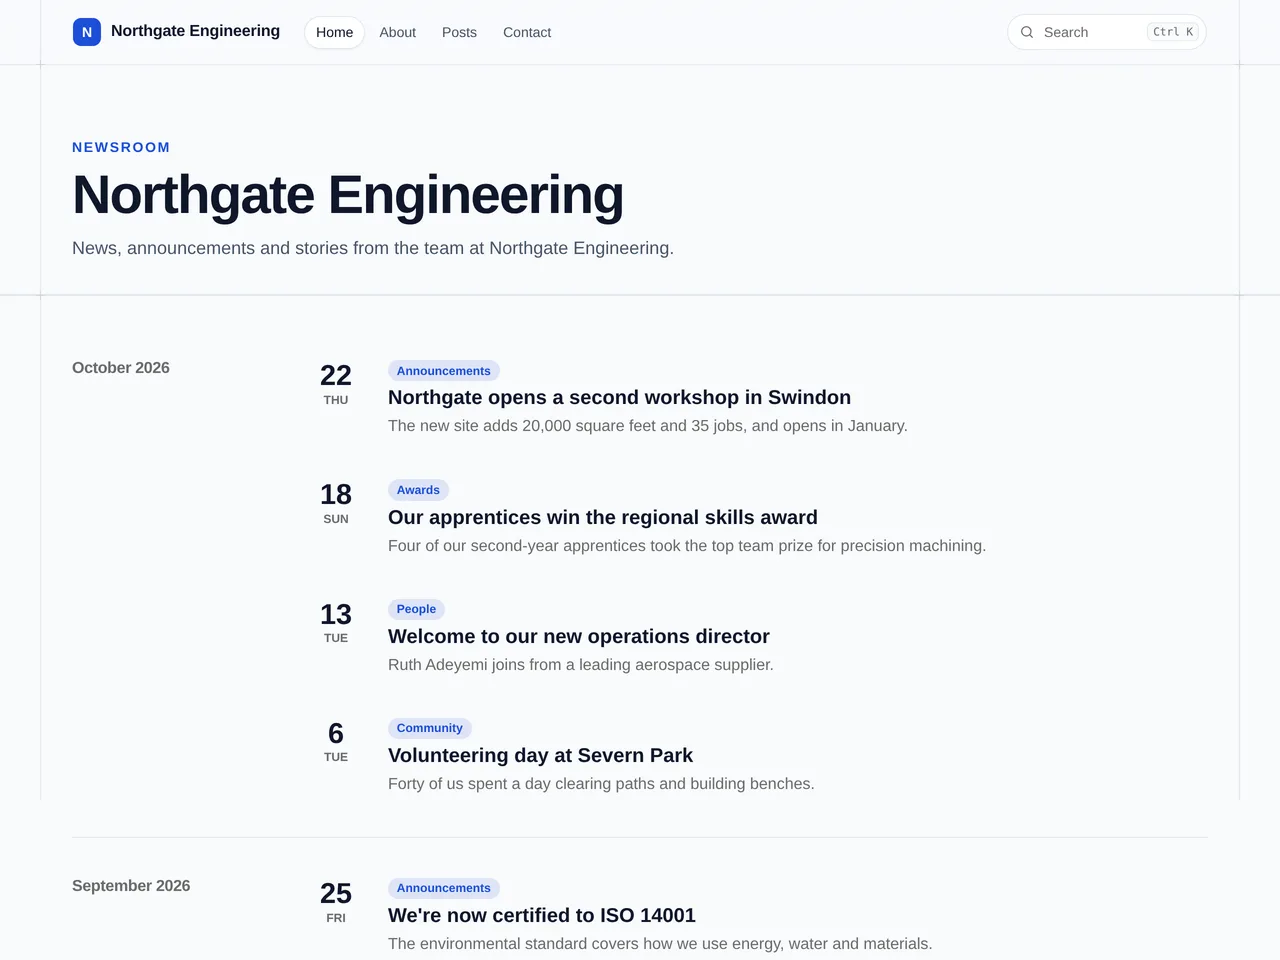View the Volunteering day at Severn Park post
The width and height of the screenshot is (1280, 960).
click(x=540, y=755)
